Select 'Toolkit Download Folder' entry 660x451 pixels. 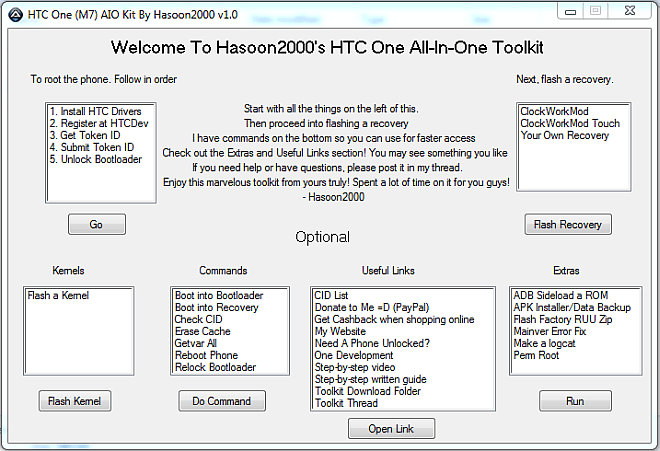367,391
